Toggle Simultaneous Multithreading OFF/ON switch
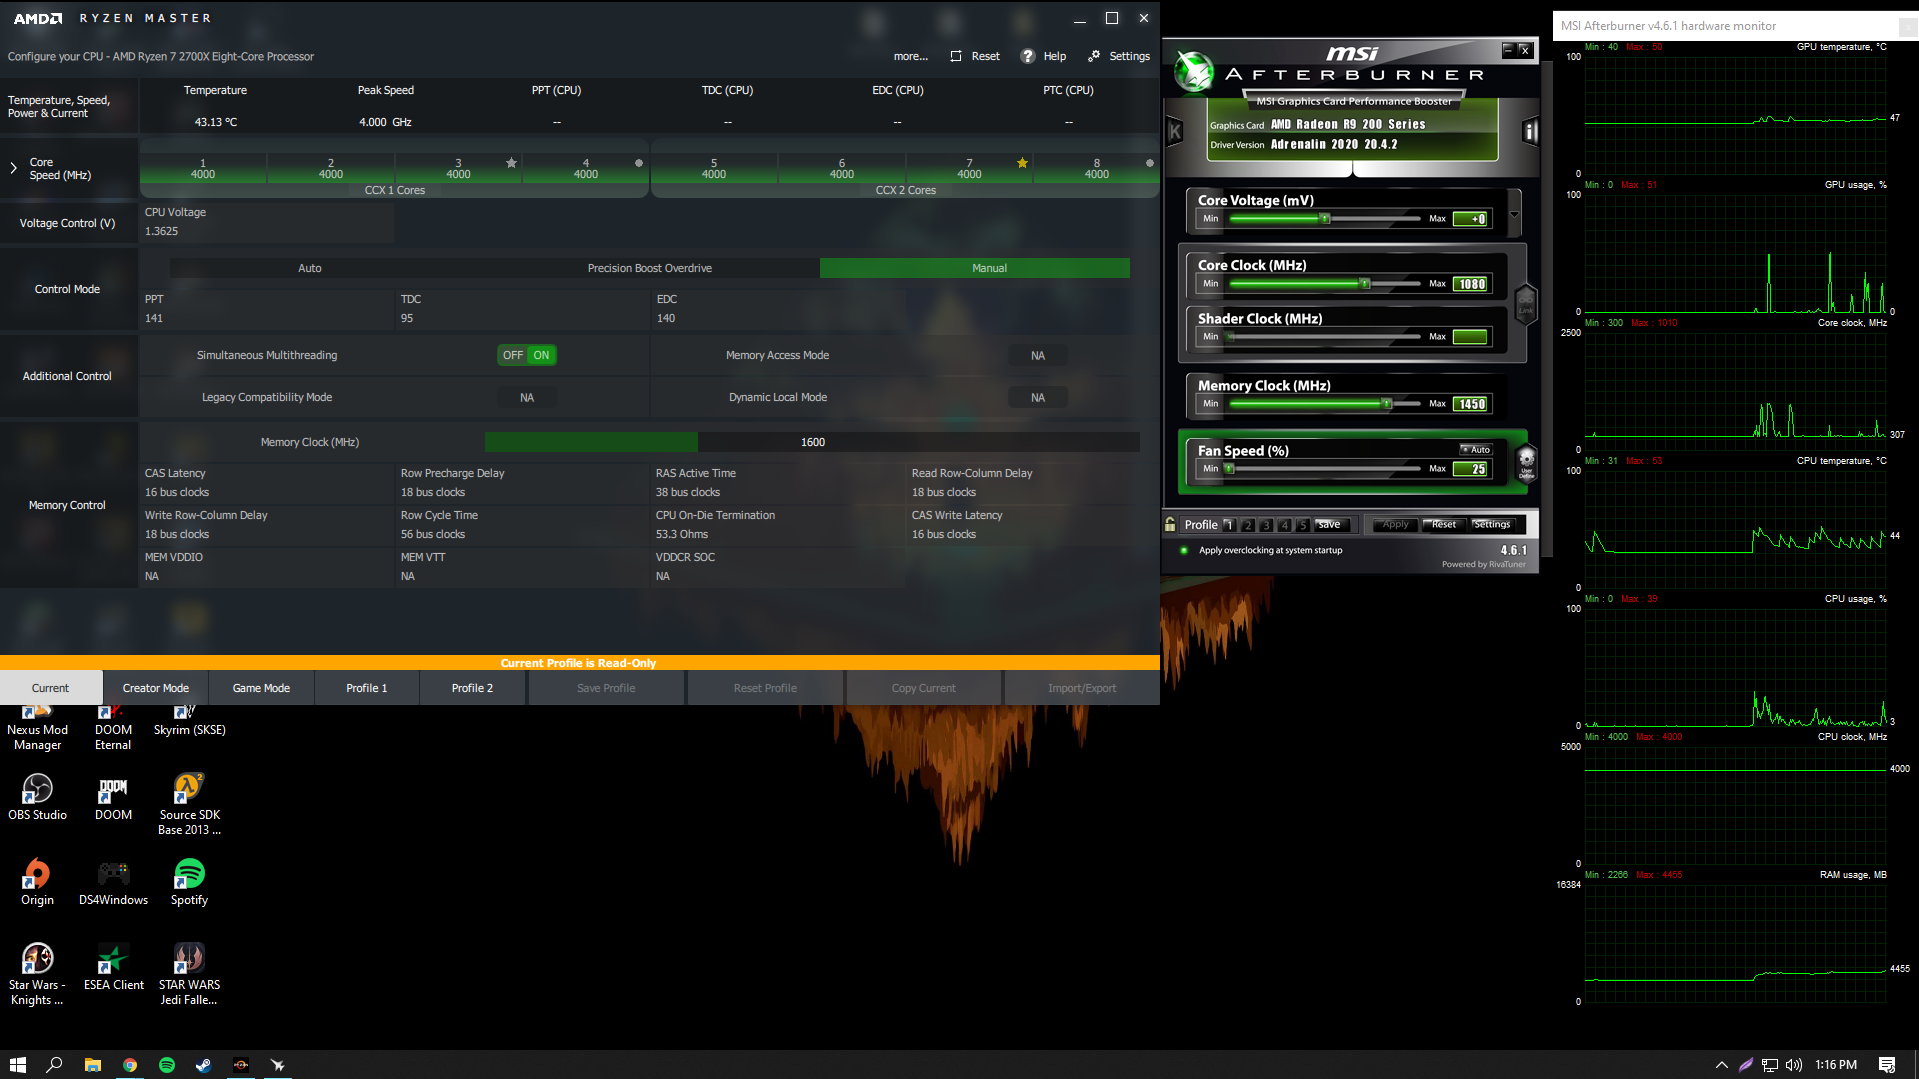This screenshot has width=1919, height=1079. coord(527,355)
